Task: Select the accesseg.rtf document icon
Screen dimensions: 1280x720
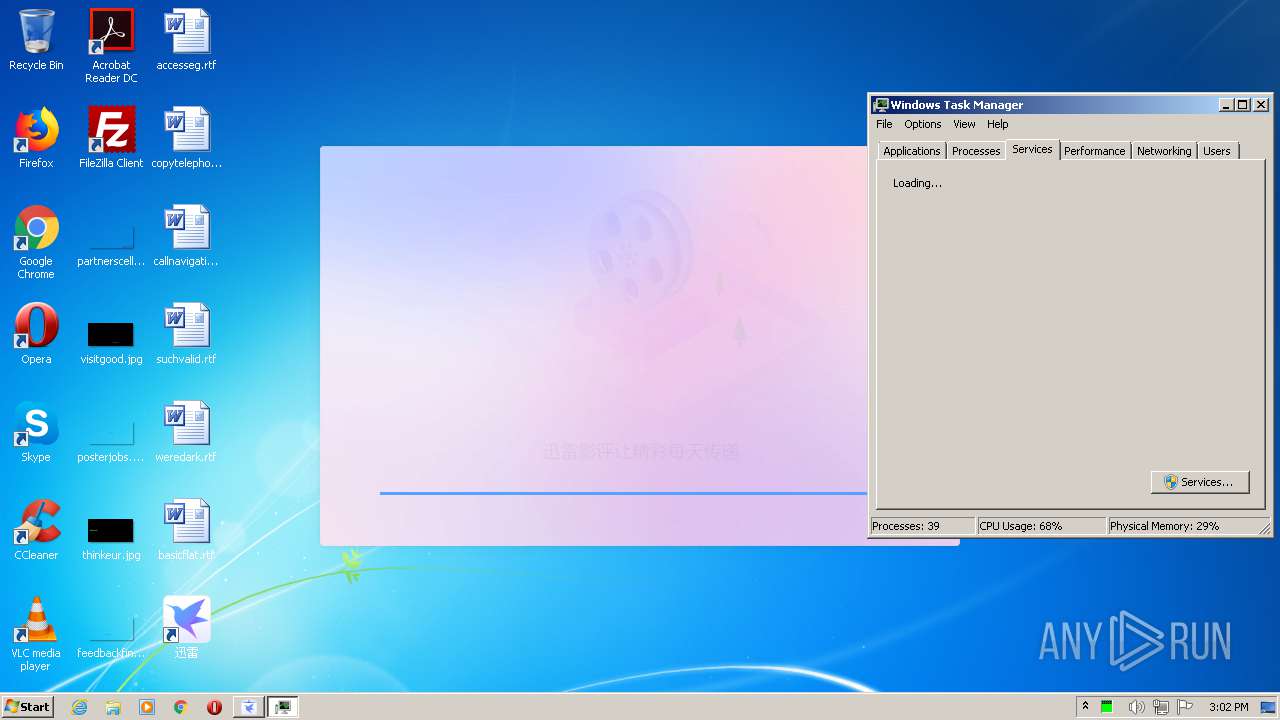Action: [186, 40]
